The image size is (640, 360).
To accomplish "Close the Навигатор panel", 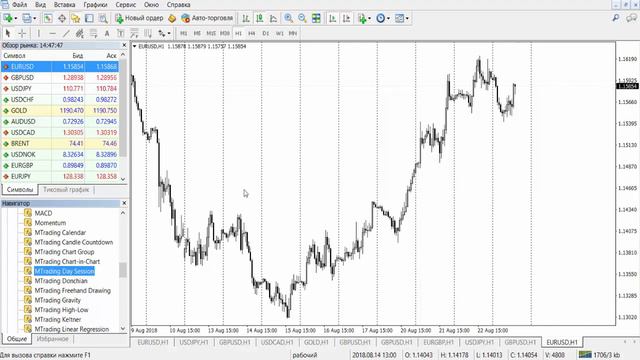I will click(x=124, y=203).
